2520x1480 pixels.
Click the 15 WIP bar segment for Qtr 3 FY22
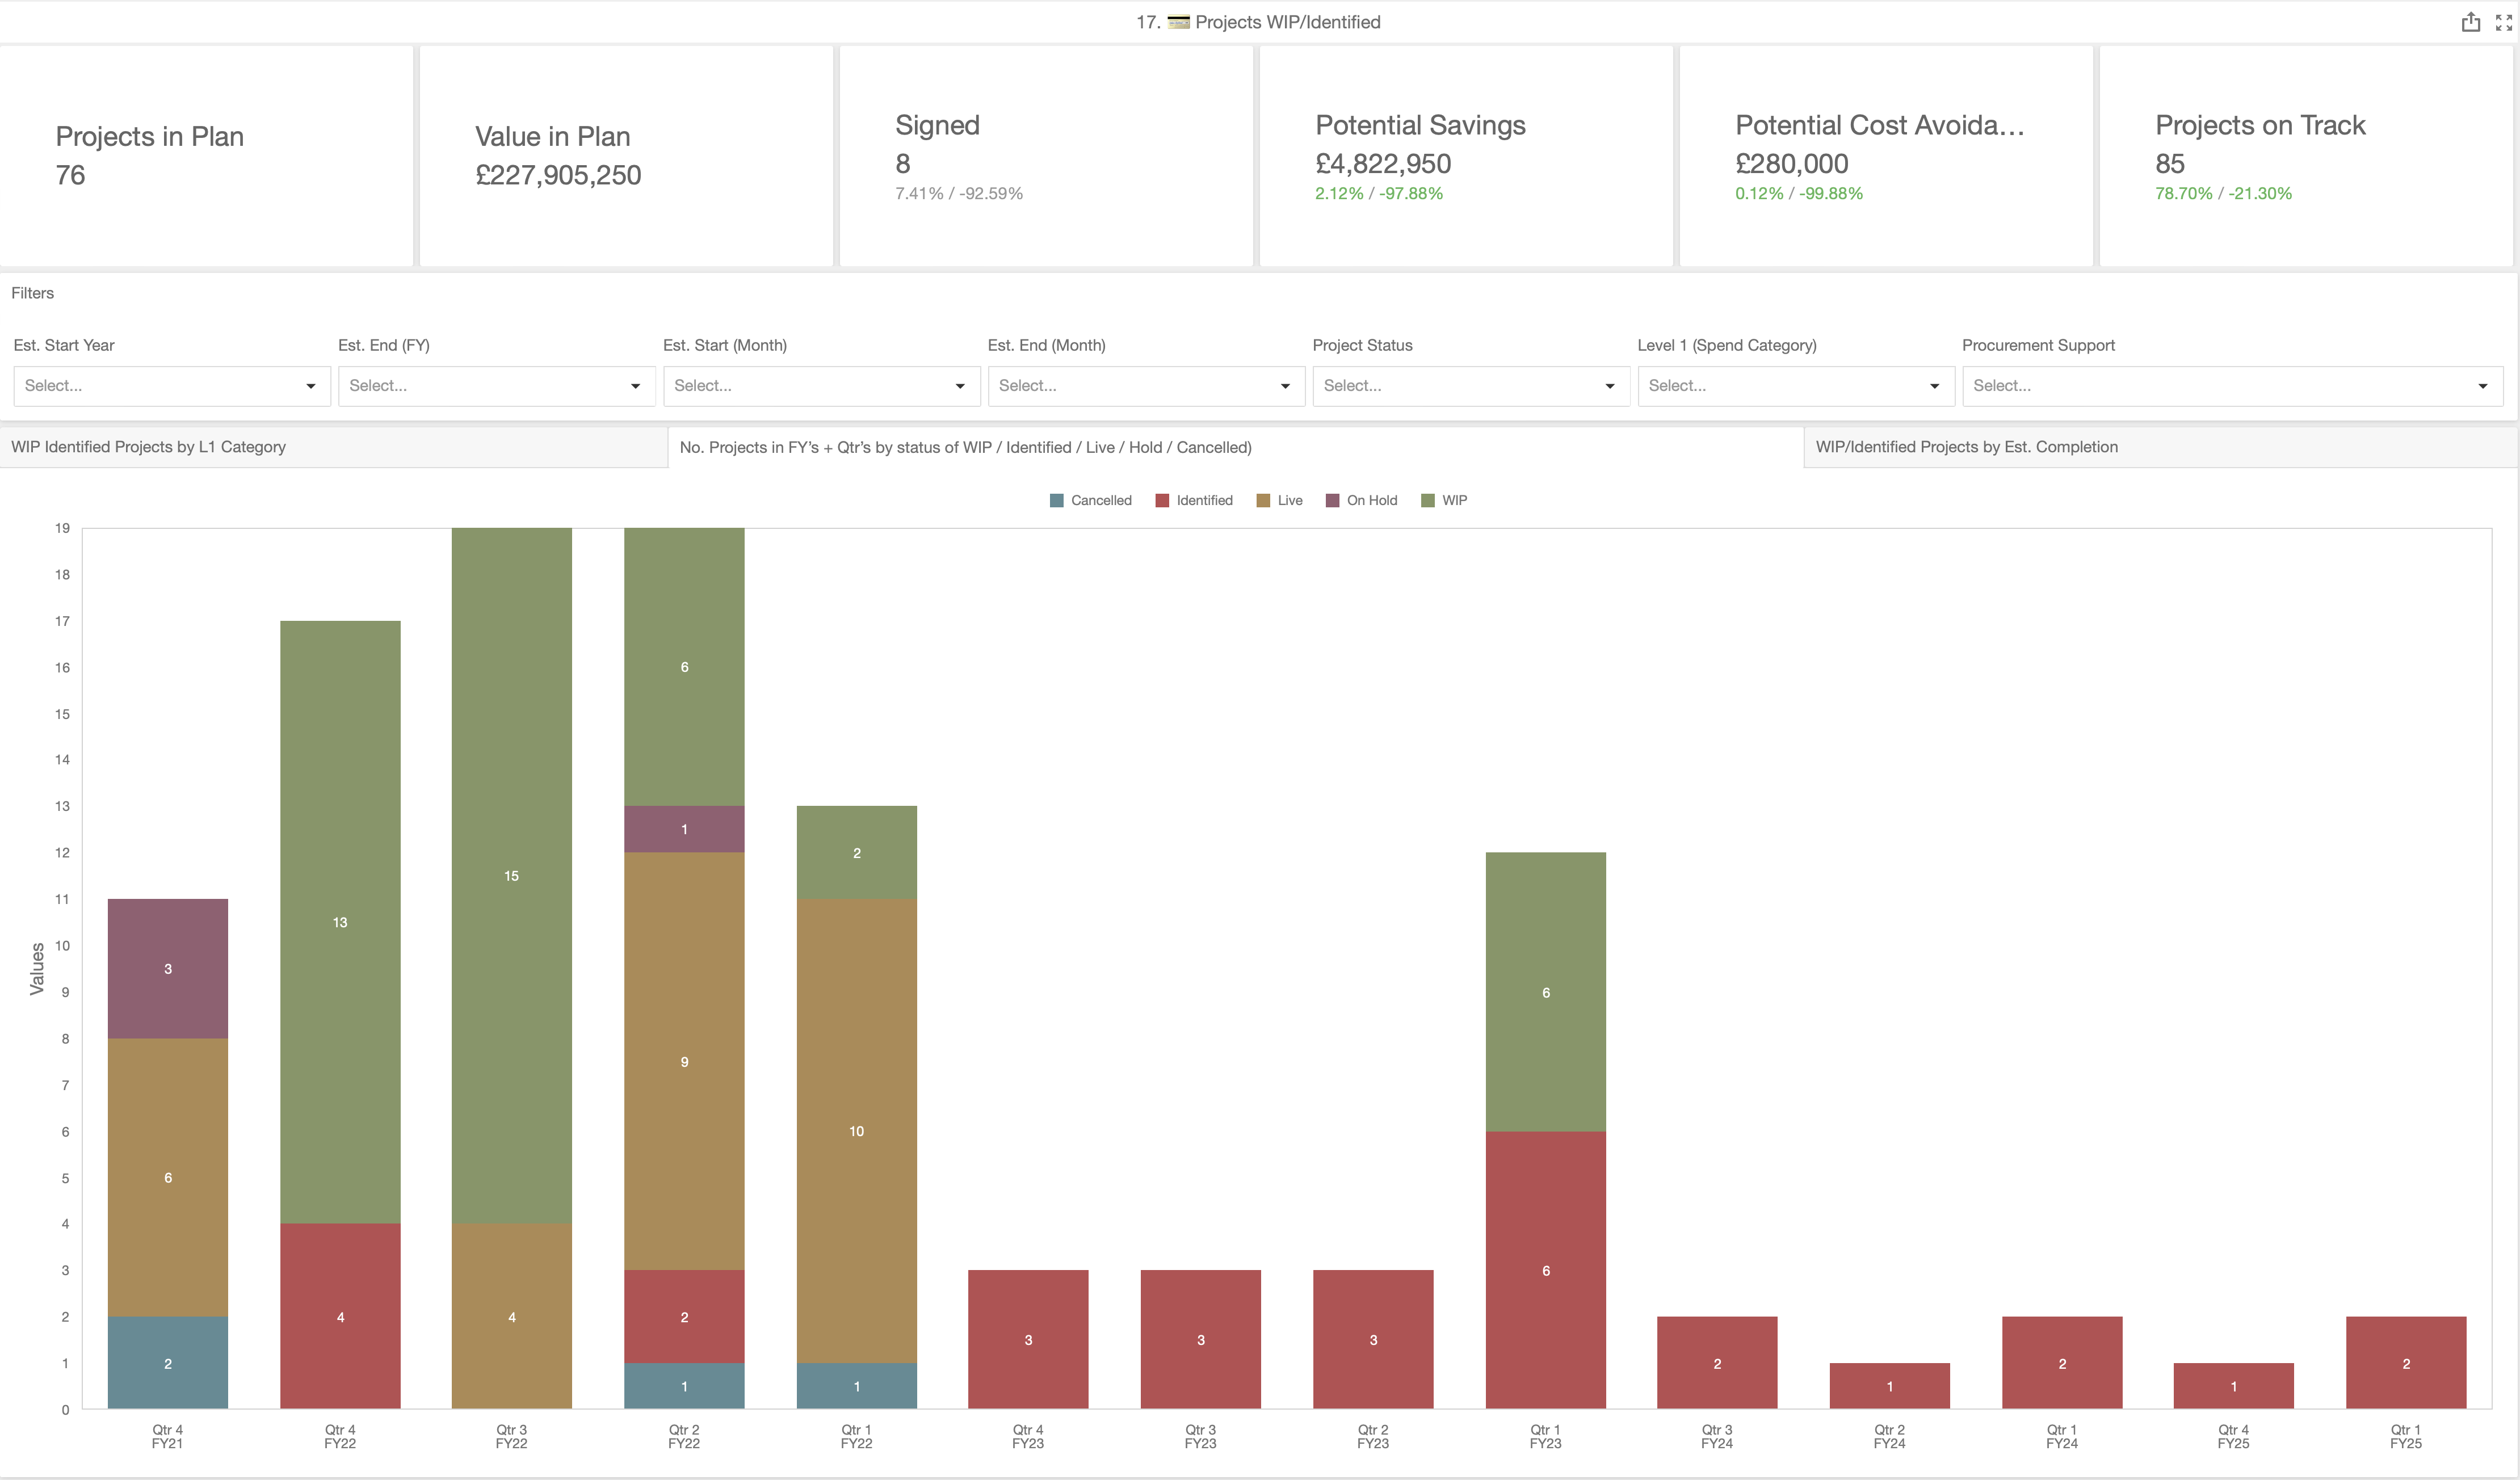pyautogui.click(x=511, y=875)
